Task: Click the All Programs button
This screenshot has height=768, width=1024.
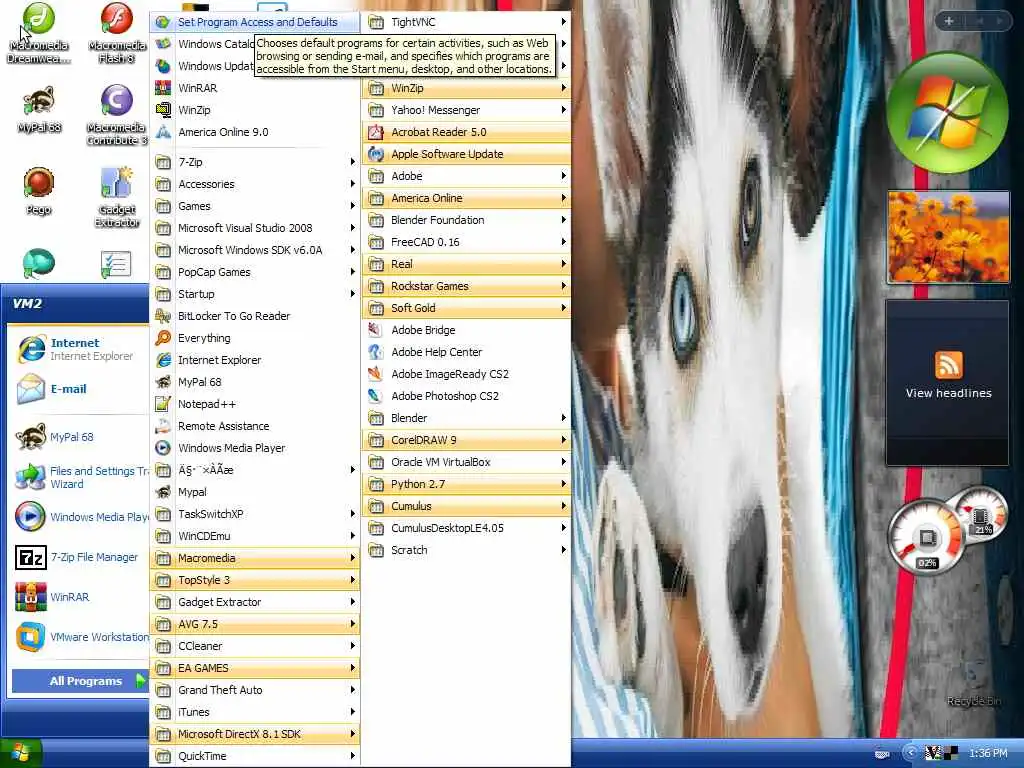Action: (80, 681)
